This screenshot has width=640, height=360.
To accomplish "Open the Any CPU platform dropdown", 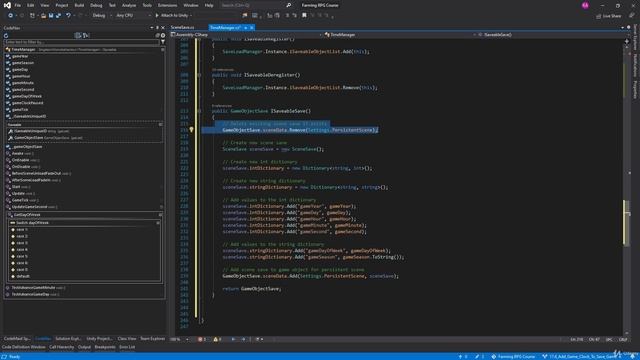I will [x=132, y=16].
